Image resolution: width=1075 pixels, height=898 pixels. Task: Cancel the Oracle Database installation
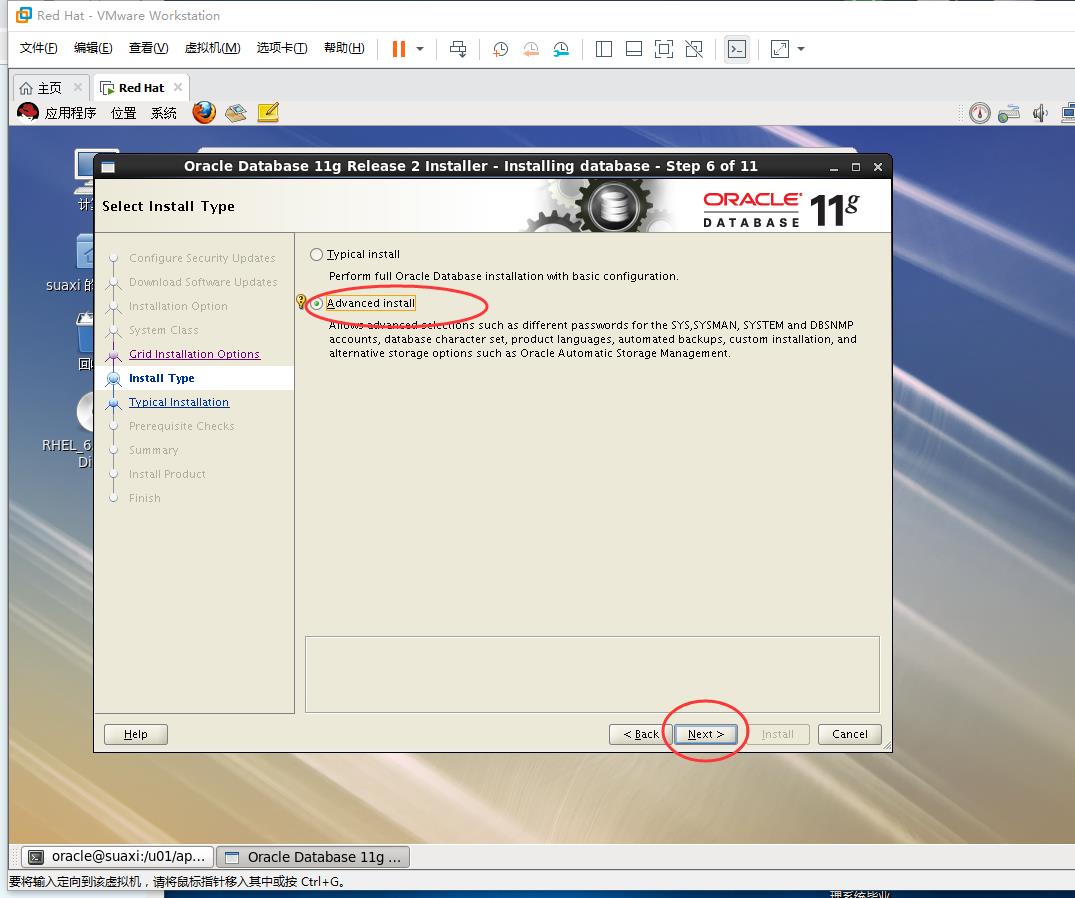coord(849,734)
